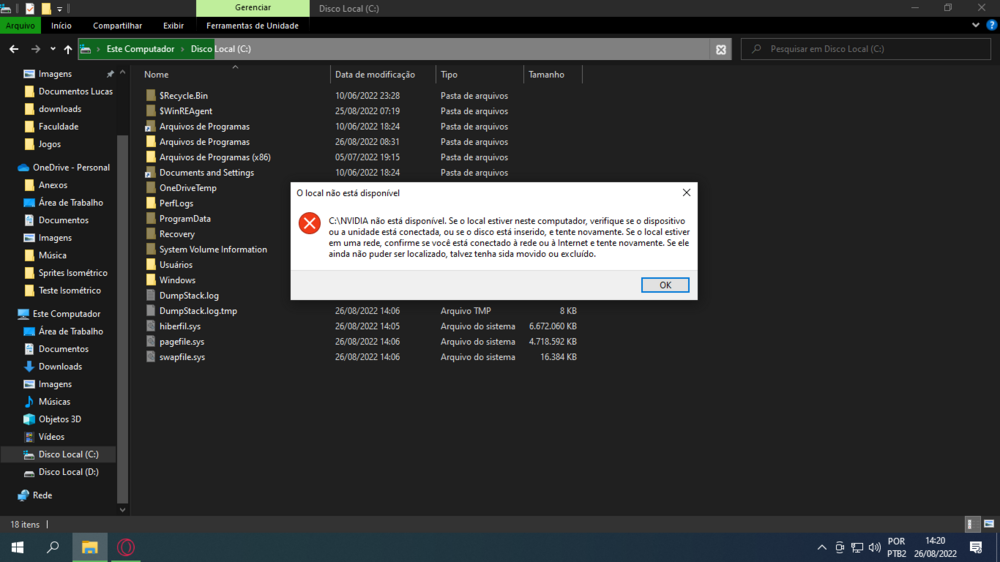Image resolution: width=1000 pixels, height=562 pixels.
Task: Switch to details view layout icon
Action: pyautogui.click(x=972, y=524)
